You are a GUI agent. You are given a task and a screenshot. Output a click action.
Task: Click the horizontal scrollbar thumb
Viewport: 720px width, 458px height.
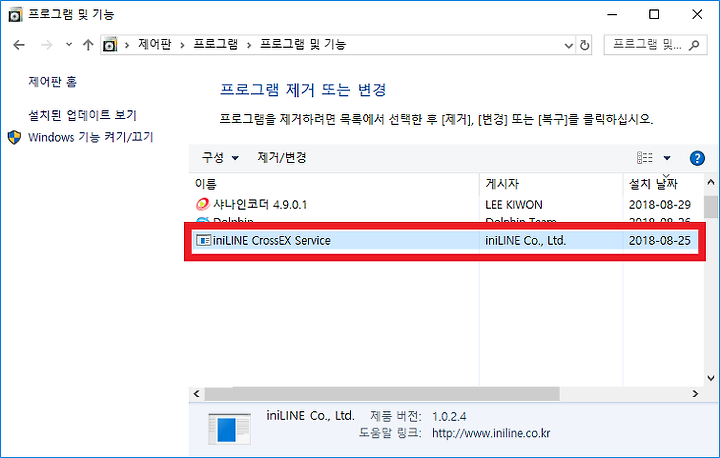tap(382, 394)
